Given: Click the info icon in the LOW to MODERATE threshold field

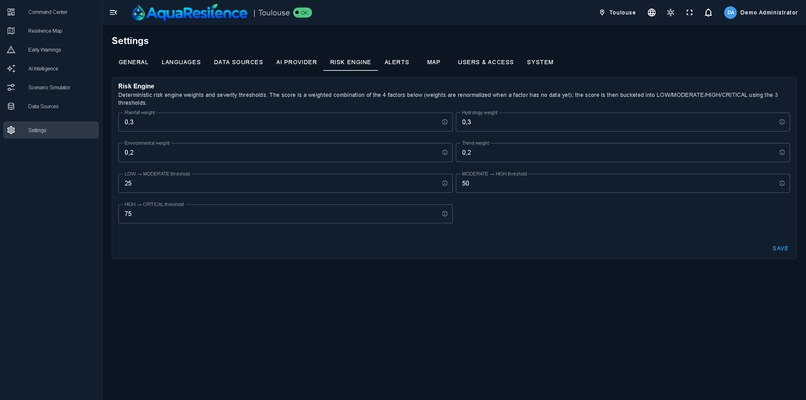Looking at the screenshot, I should [x=445, y=183].
